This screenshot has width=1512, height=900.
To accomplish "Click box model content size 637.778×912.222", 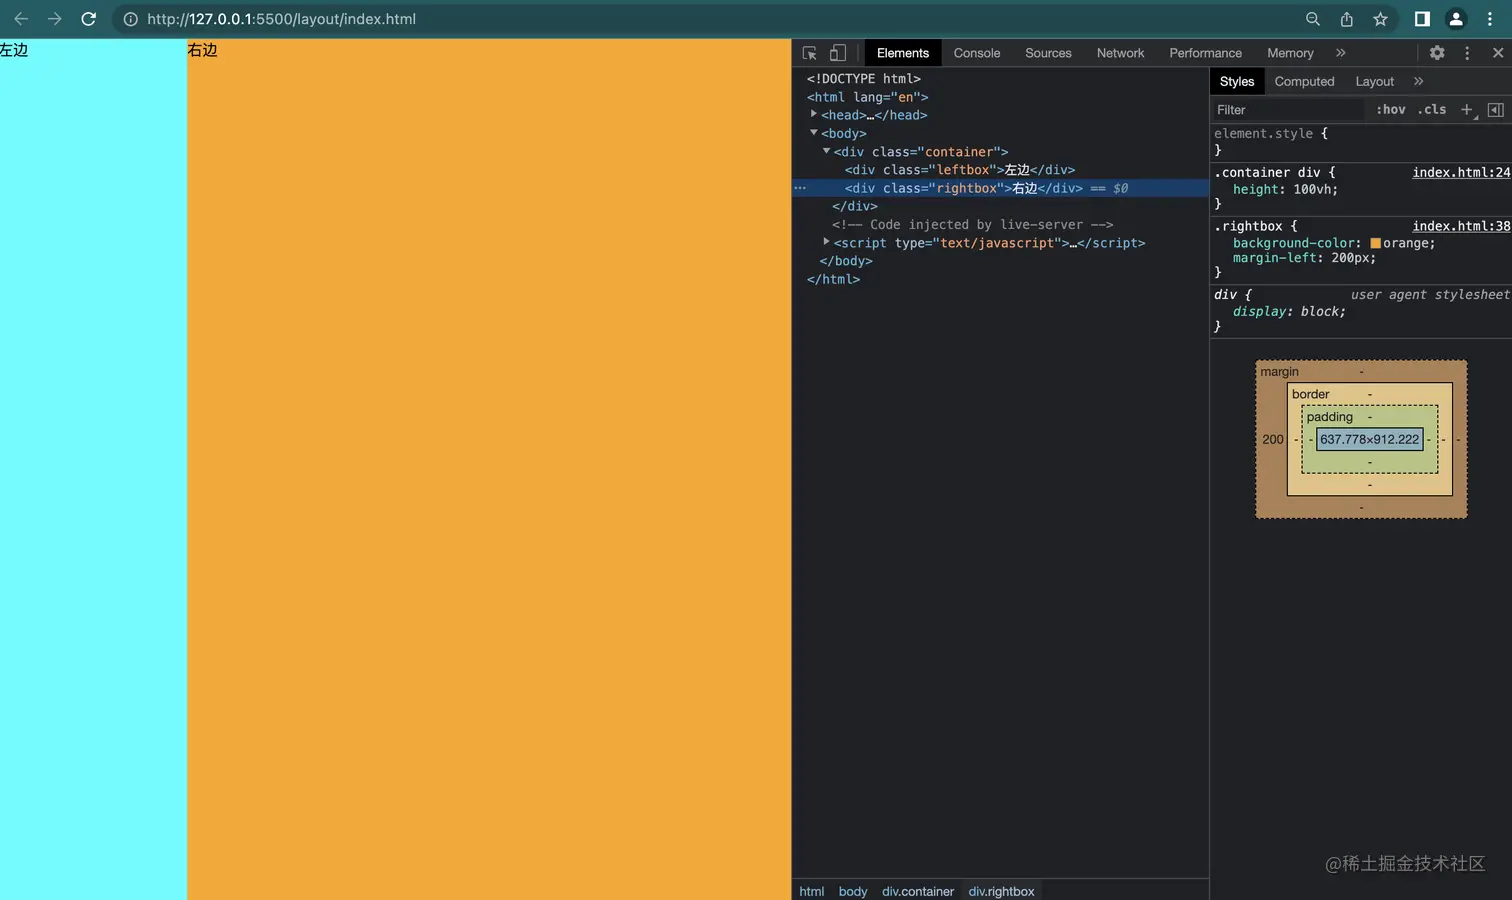I will click(1369, 439).
